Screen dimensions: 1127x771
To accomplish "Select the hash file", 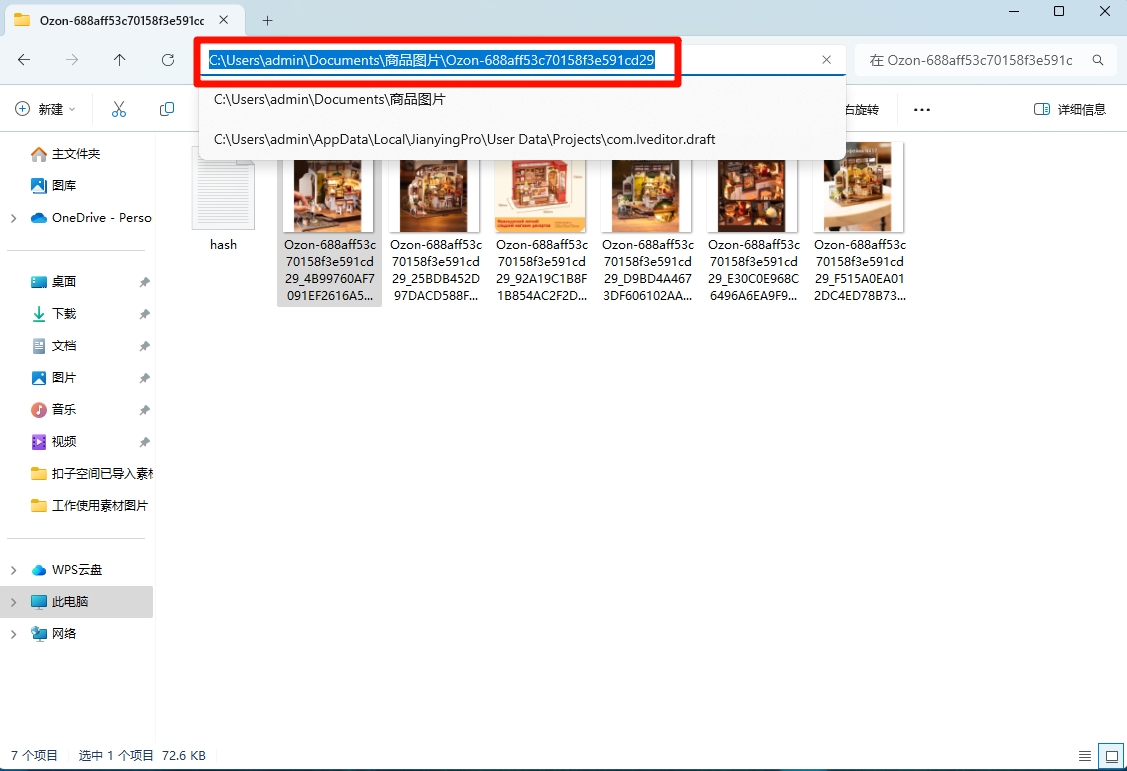I will [223, 200].
